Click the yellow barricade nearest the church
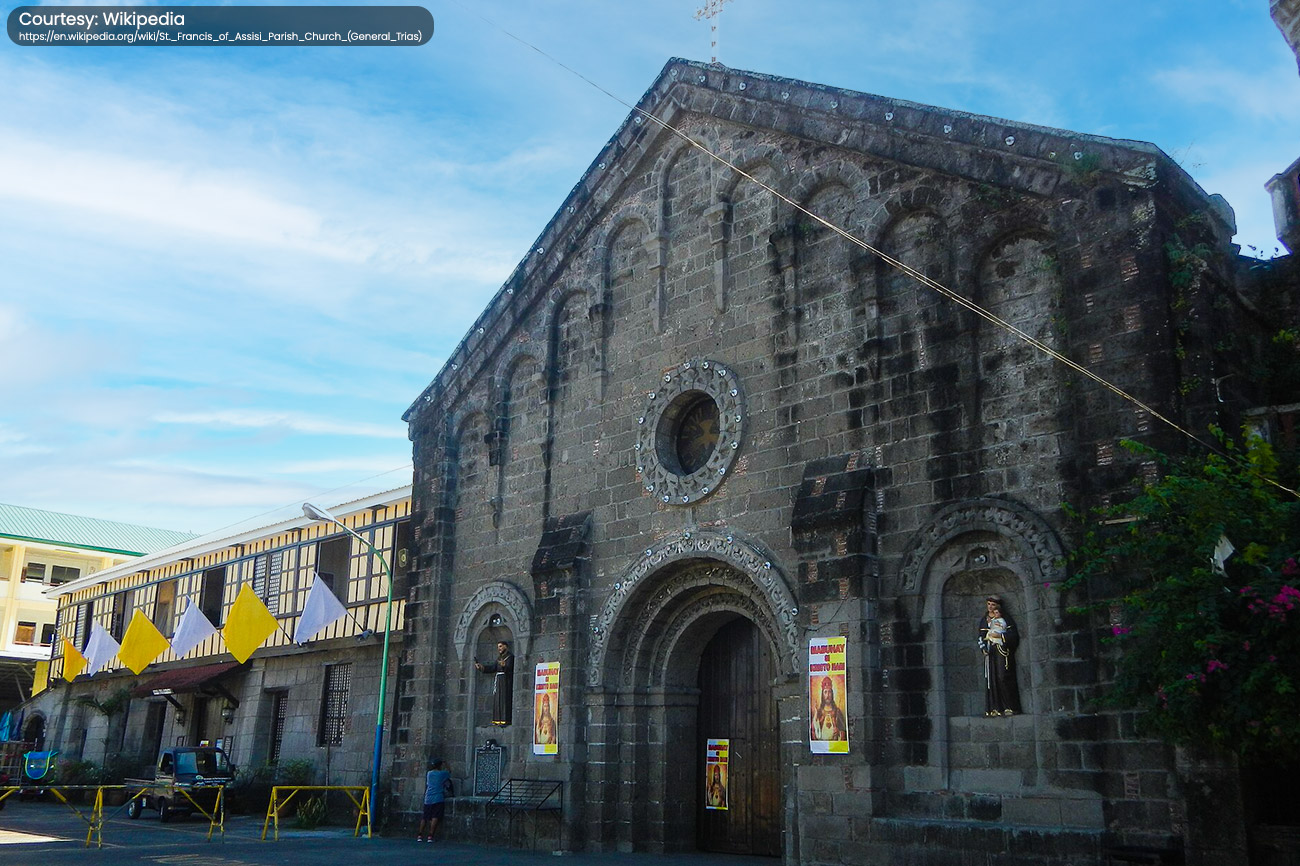Viewport: 1300px width, 866px height. click(316, 808)
